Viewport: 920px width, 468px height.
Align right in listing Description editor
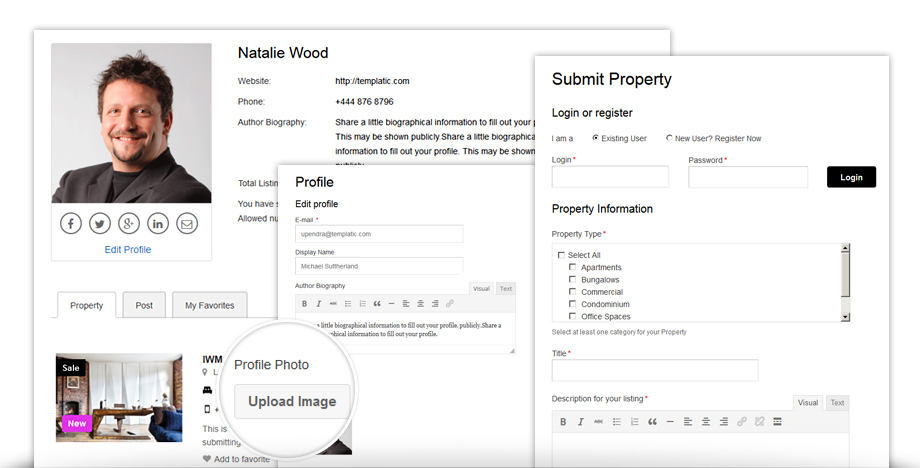click(x=724, y=422)
